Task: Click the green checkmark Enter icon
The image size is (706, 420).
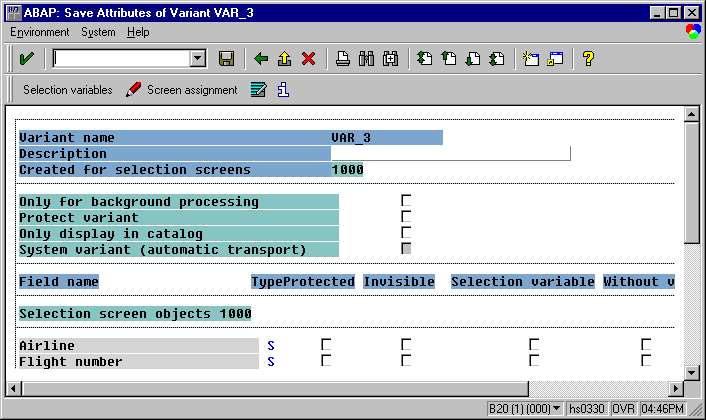Action: [27, 59]
